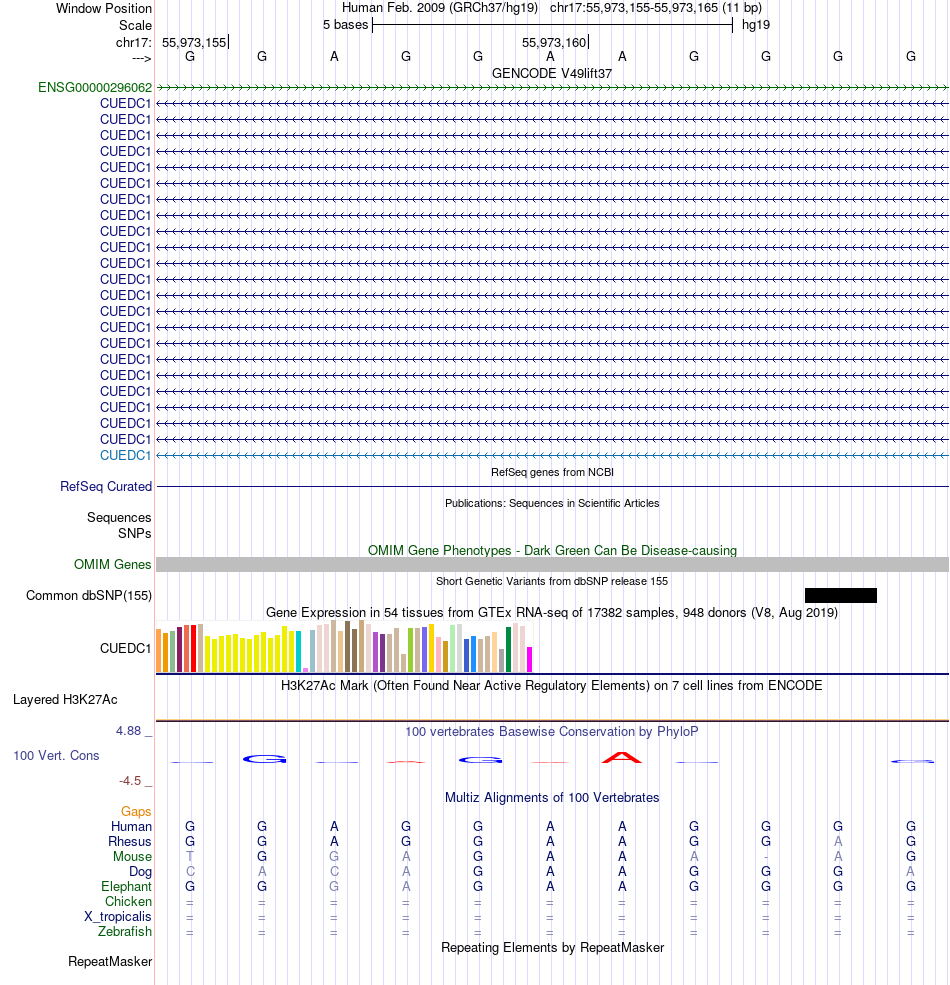The width and height of the screenshot is (950, 985).
Task: Click the Window Position label
Action: tap(104, 9)
